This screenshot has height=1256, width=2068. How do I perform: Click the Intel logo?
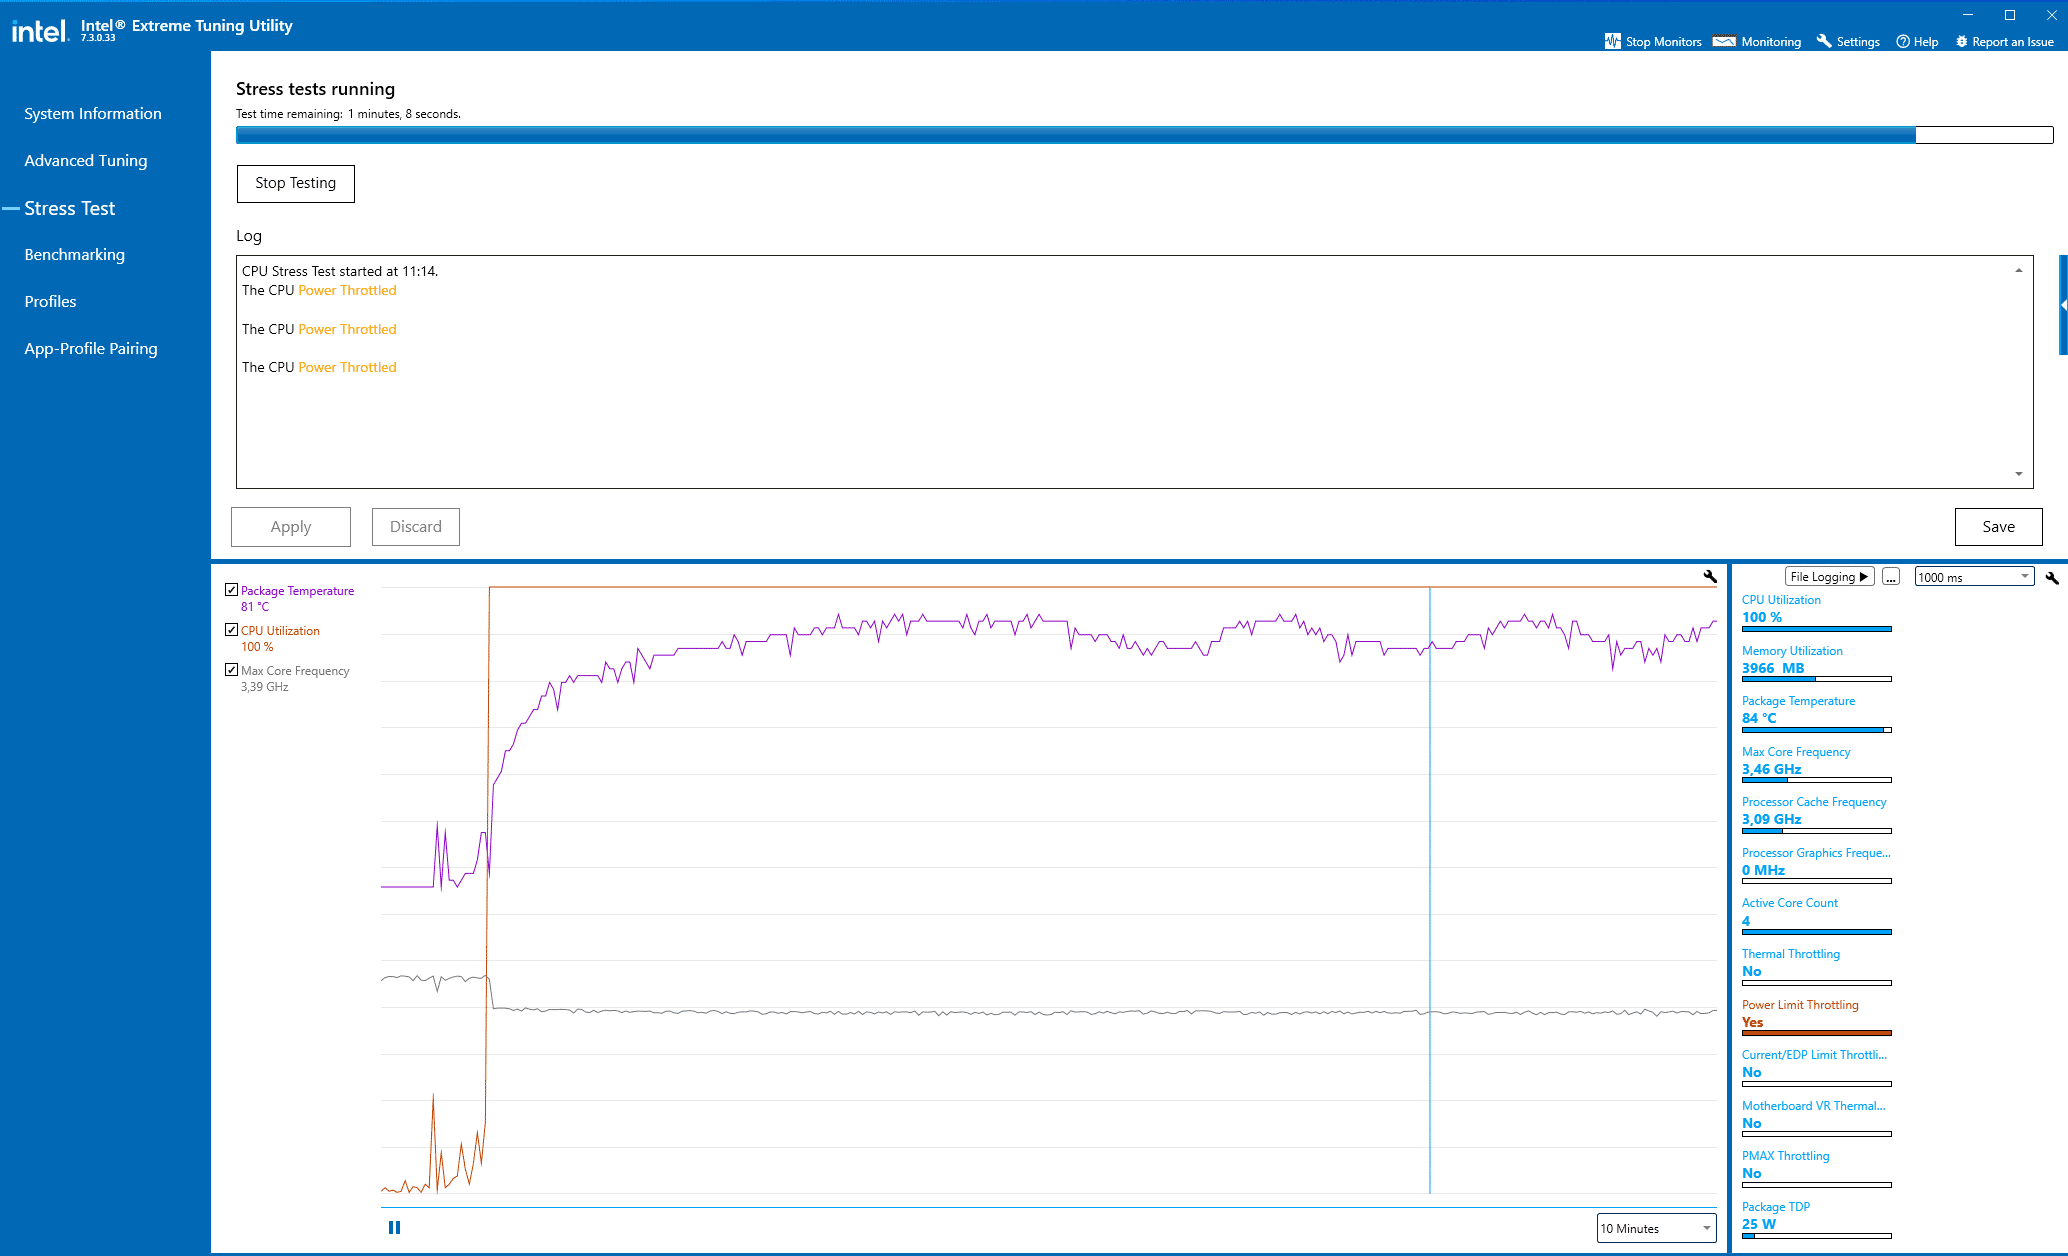pyautogui.click(x=39, y=31)
